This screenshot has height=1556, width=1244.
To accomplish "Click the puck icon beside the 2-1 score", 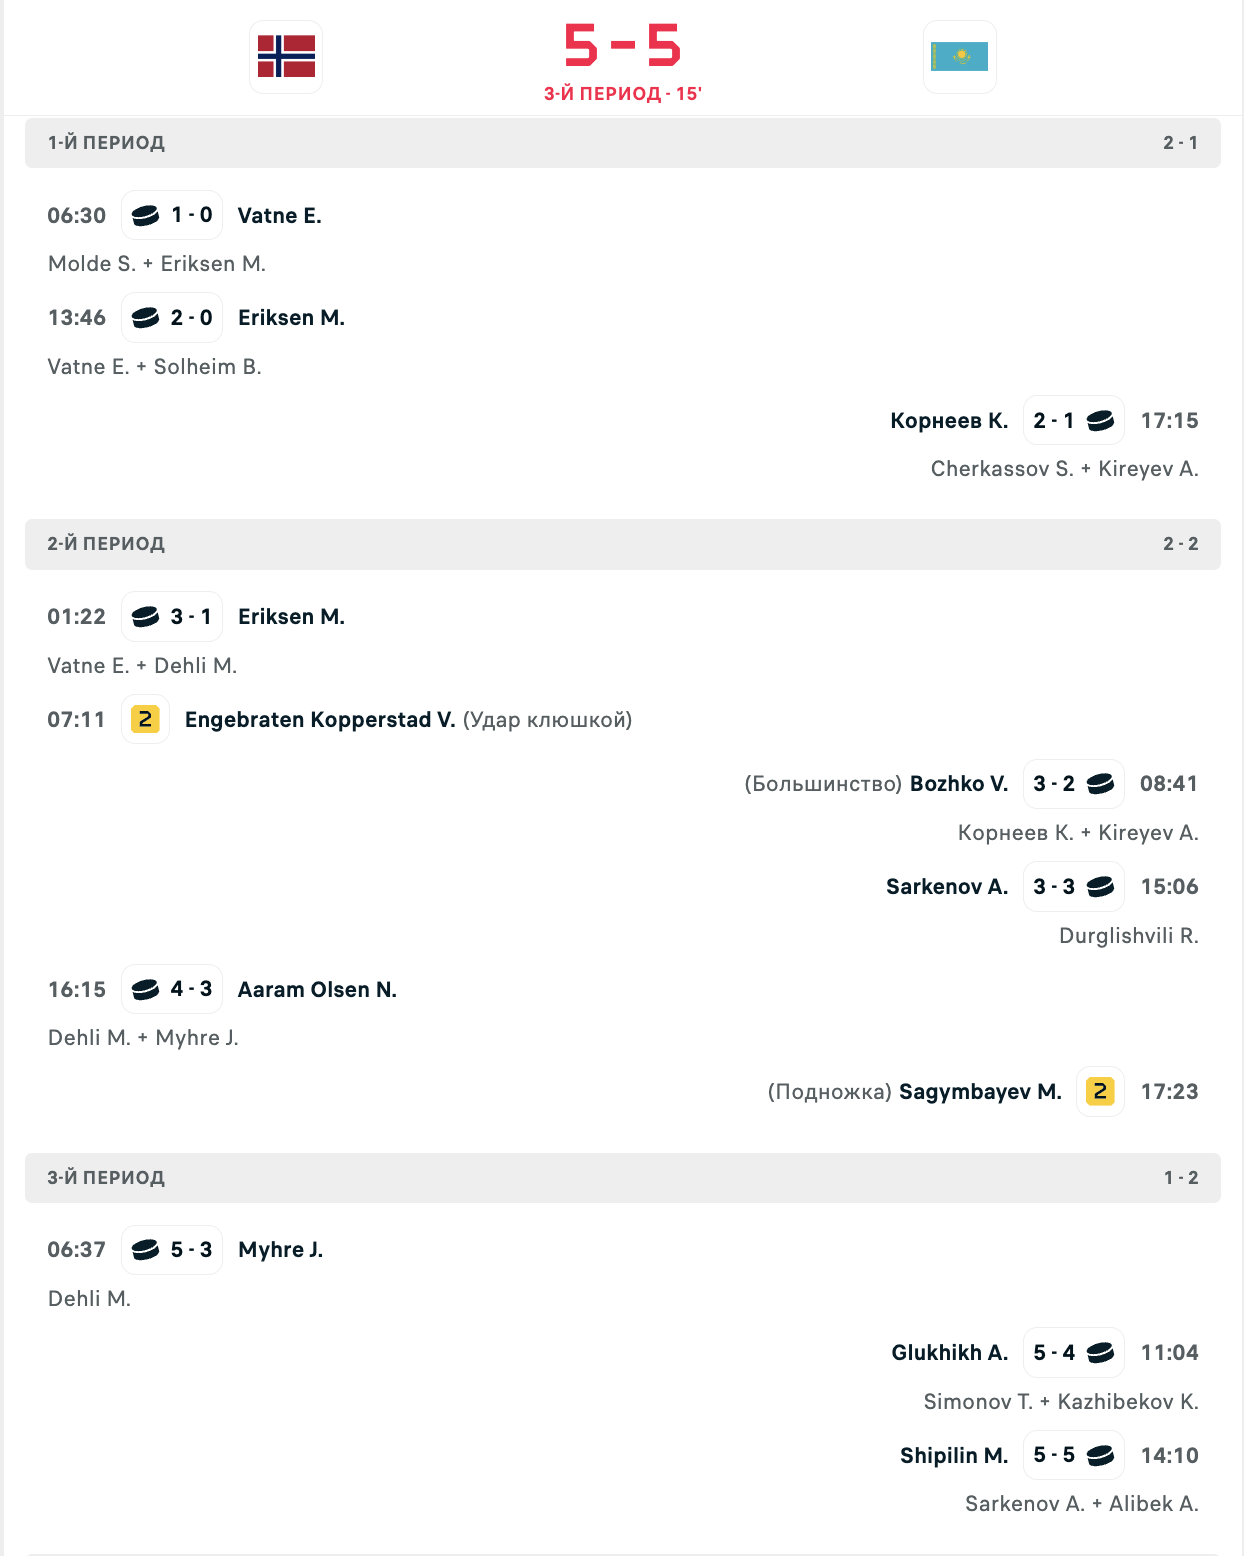I will click(x=1100, y=421).
